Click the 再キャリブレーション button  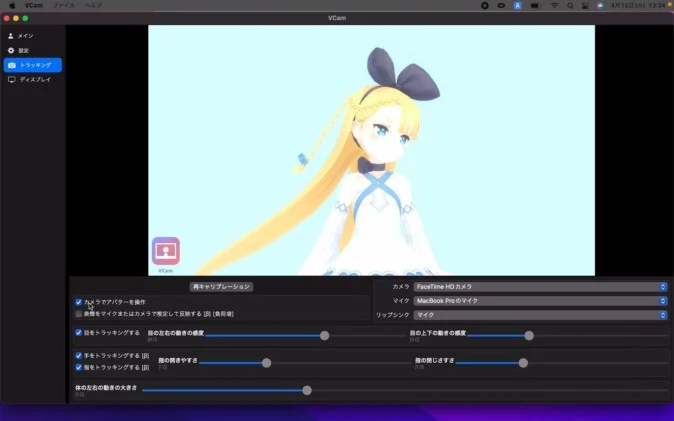221,287
